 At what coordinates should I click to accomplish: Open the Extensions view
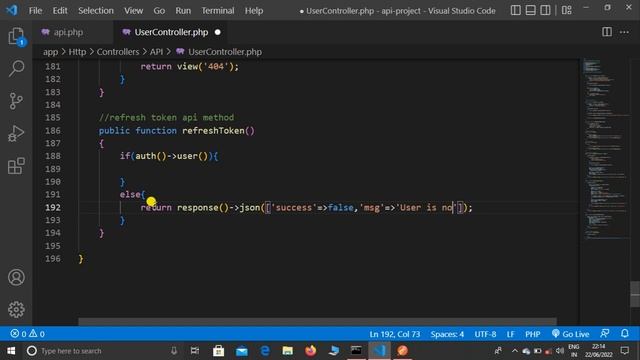click(x=16, y=166)
